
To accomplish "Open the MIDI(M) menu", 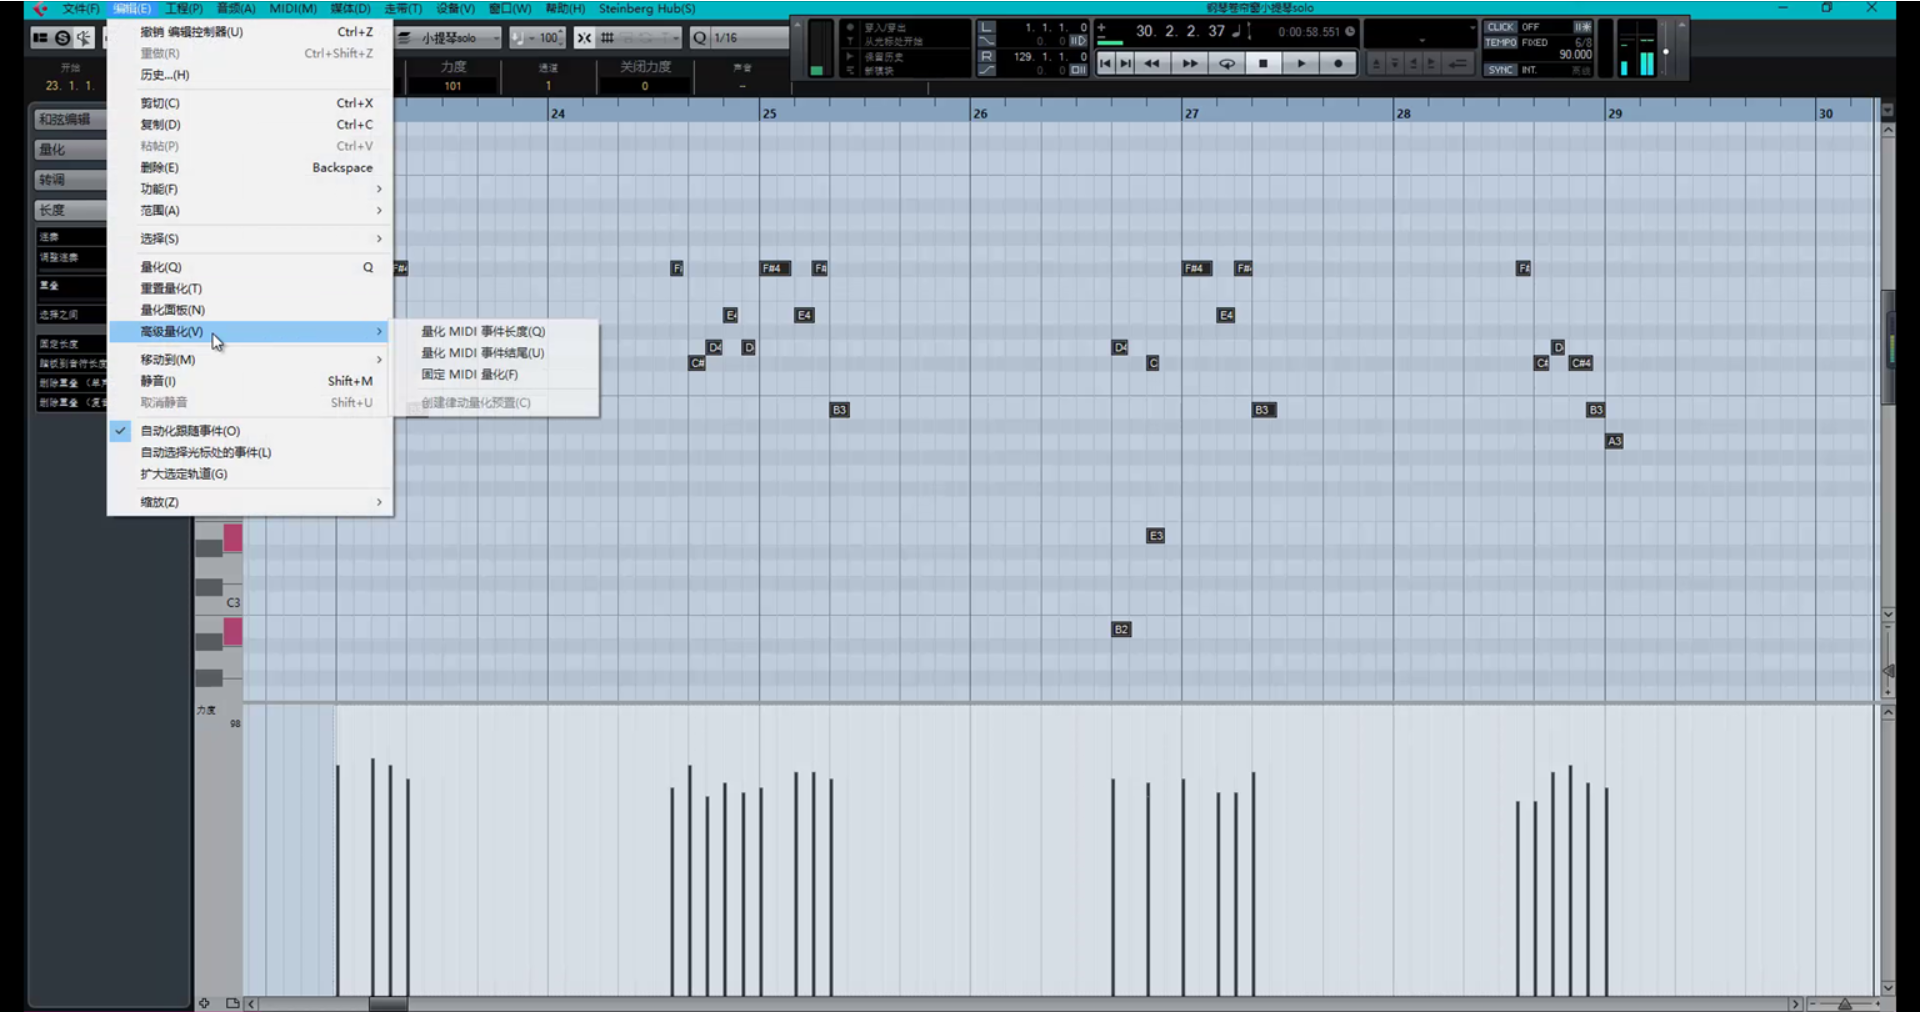I will pos(293,9).
